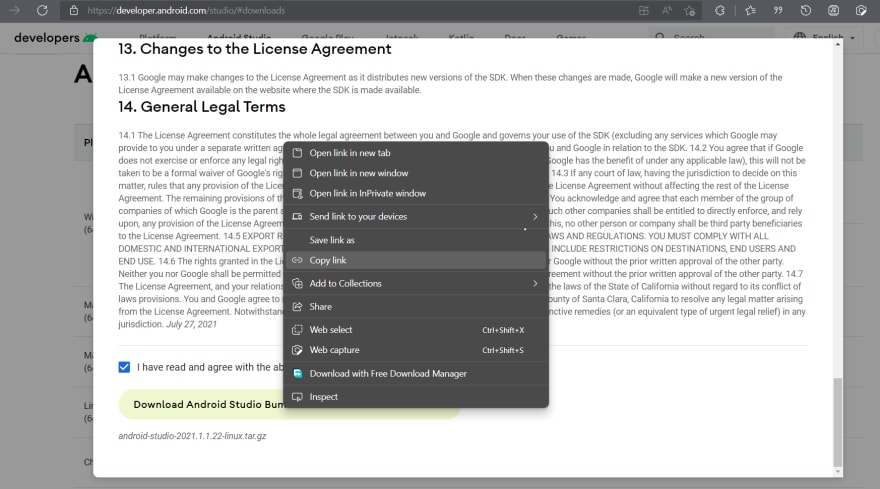The image size is (880, 489).
Task: Click the Copy link chain icon
Action: [x=297, y=260]
